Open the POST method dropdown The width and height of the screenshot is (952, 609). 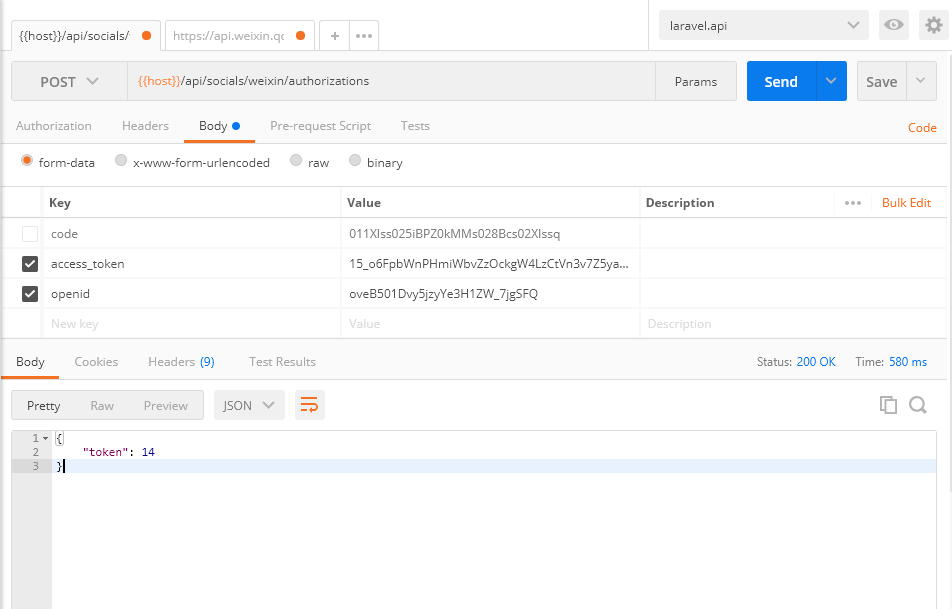point(69,82)
